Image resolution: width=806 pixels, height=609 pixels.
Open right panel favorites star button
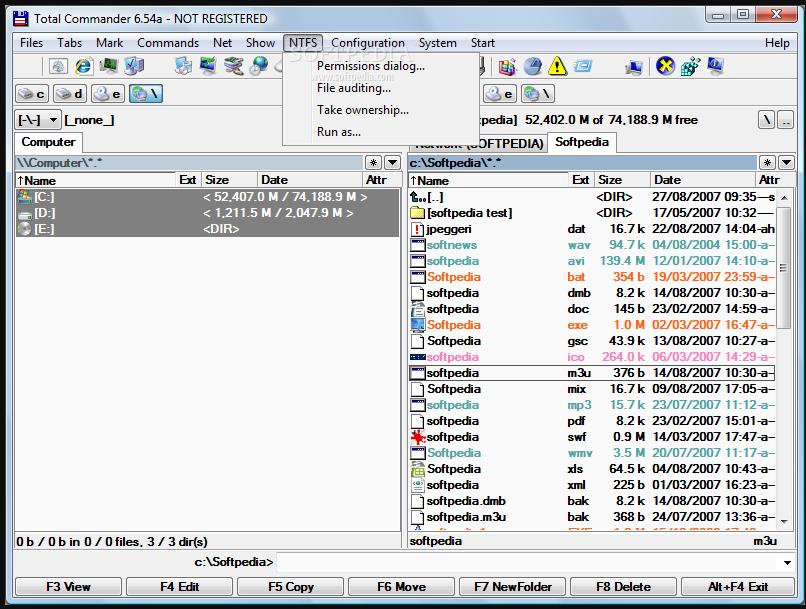tap(767, 163)
